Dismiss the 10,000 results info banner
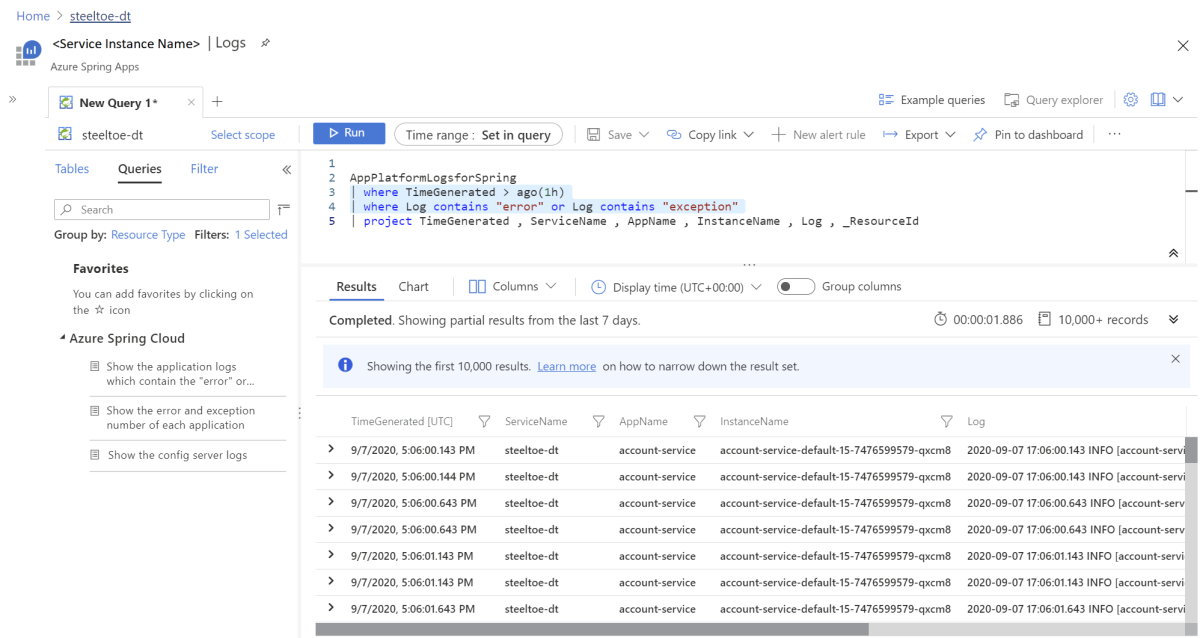 tap(1175, 358)
